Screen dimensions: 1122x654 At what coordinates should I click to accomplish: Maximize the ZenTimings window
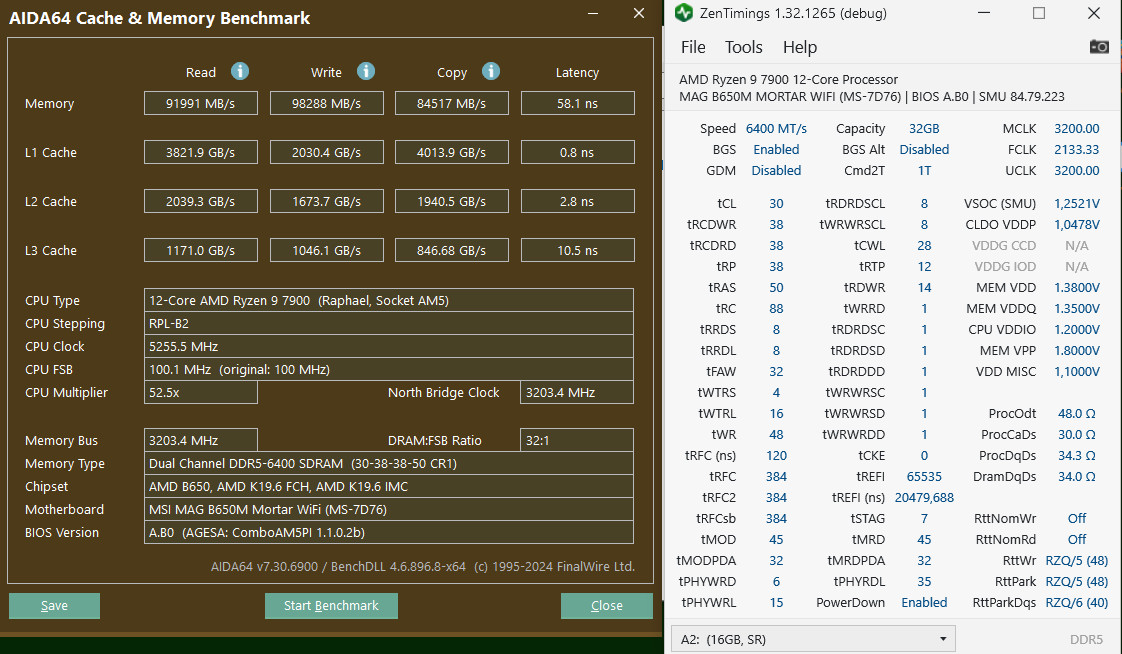coord(1039,13)
